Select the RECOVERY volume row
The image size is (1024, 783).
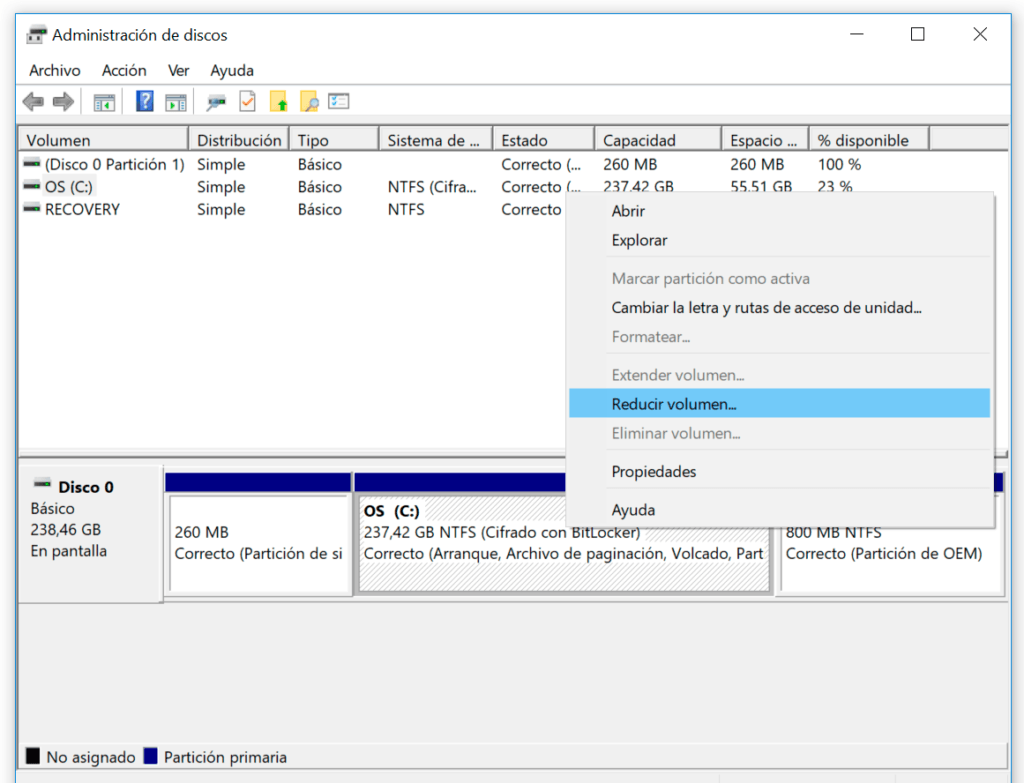pos(82,209)
